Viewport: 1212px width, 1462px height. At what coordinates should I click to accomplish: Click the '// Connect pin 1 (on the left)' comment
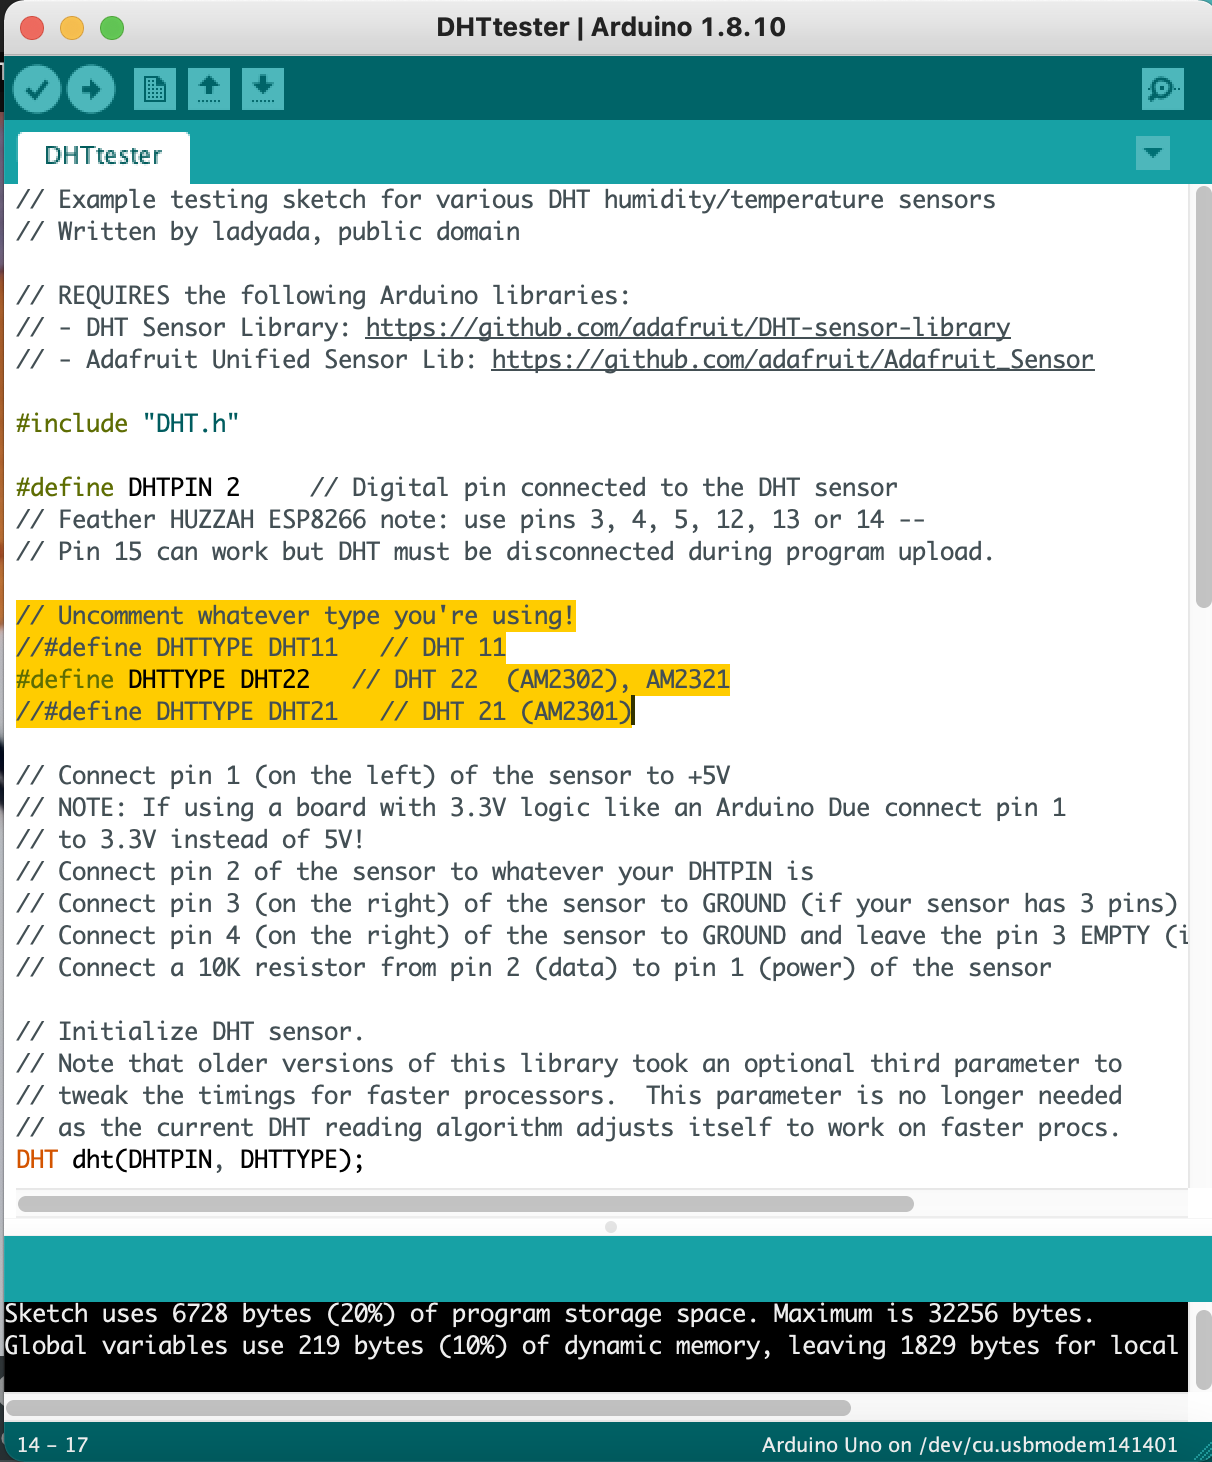[373, 776]
